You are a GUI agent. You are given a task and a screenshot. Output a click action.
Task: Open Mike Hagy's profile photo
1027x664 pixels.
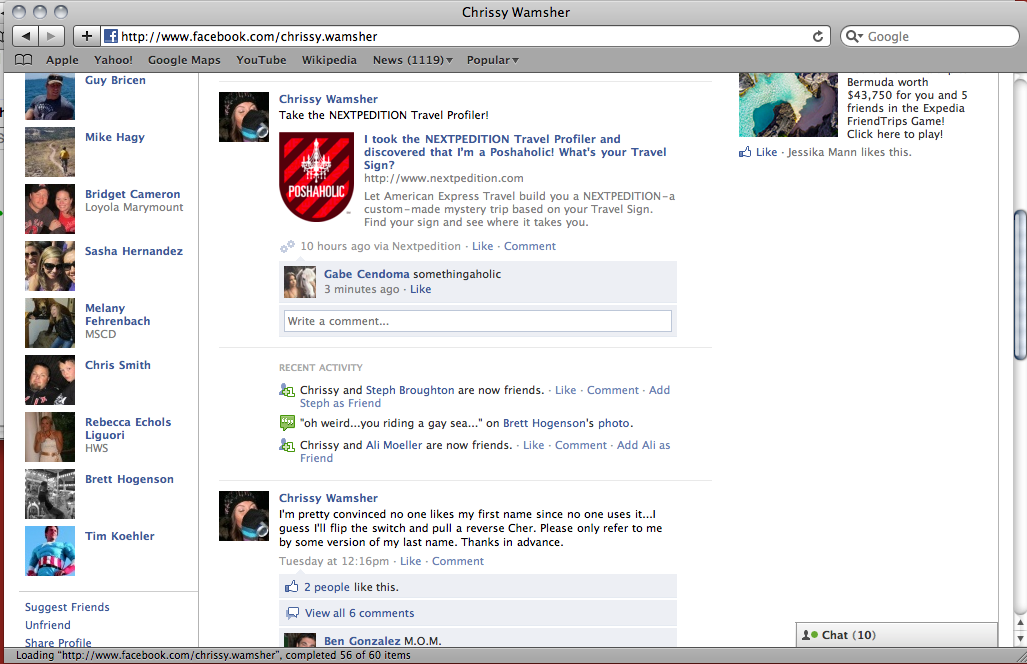pyautogui.click(x=50, y=152)
